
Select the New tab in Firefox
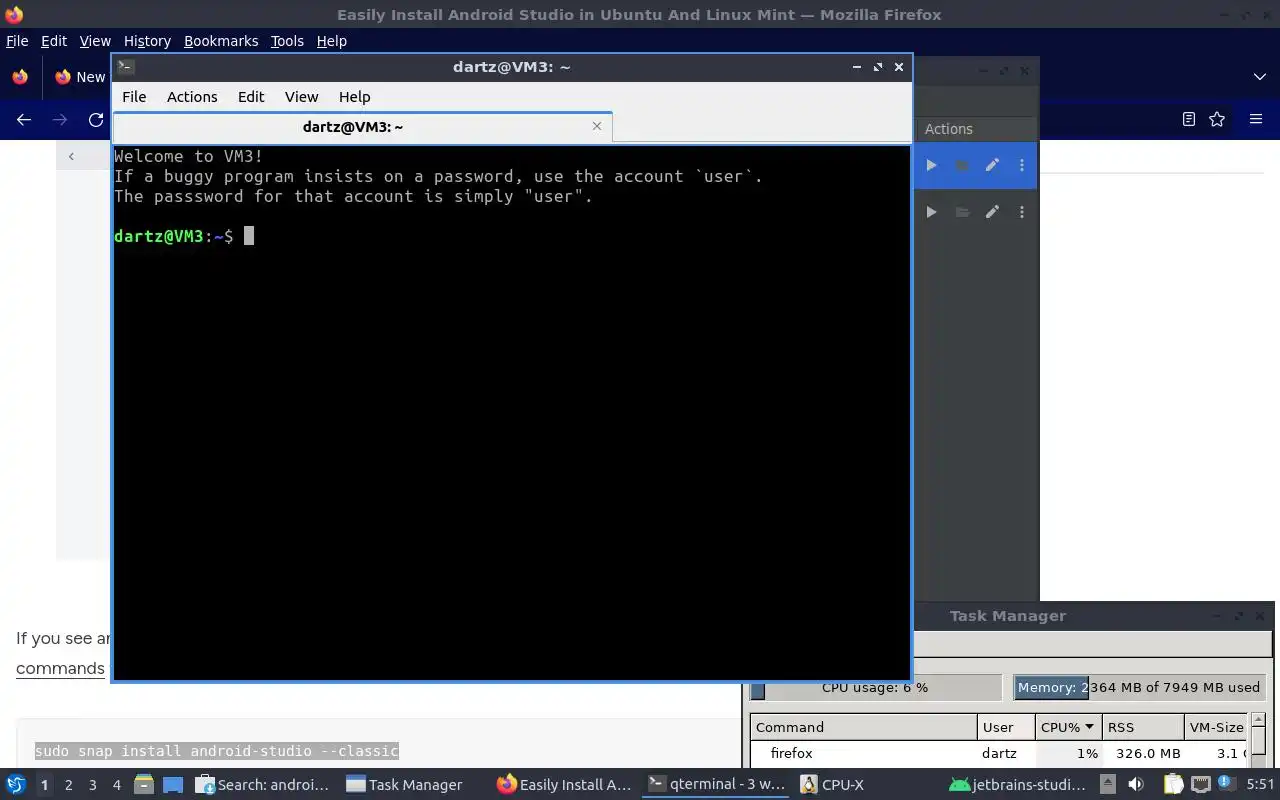[x=80, y=77]
